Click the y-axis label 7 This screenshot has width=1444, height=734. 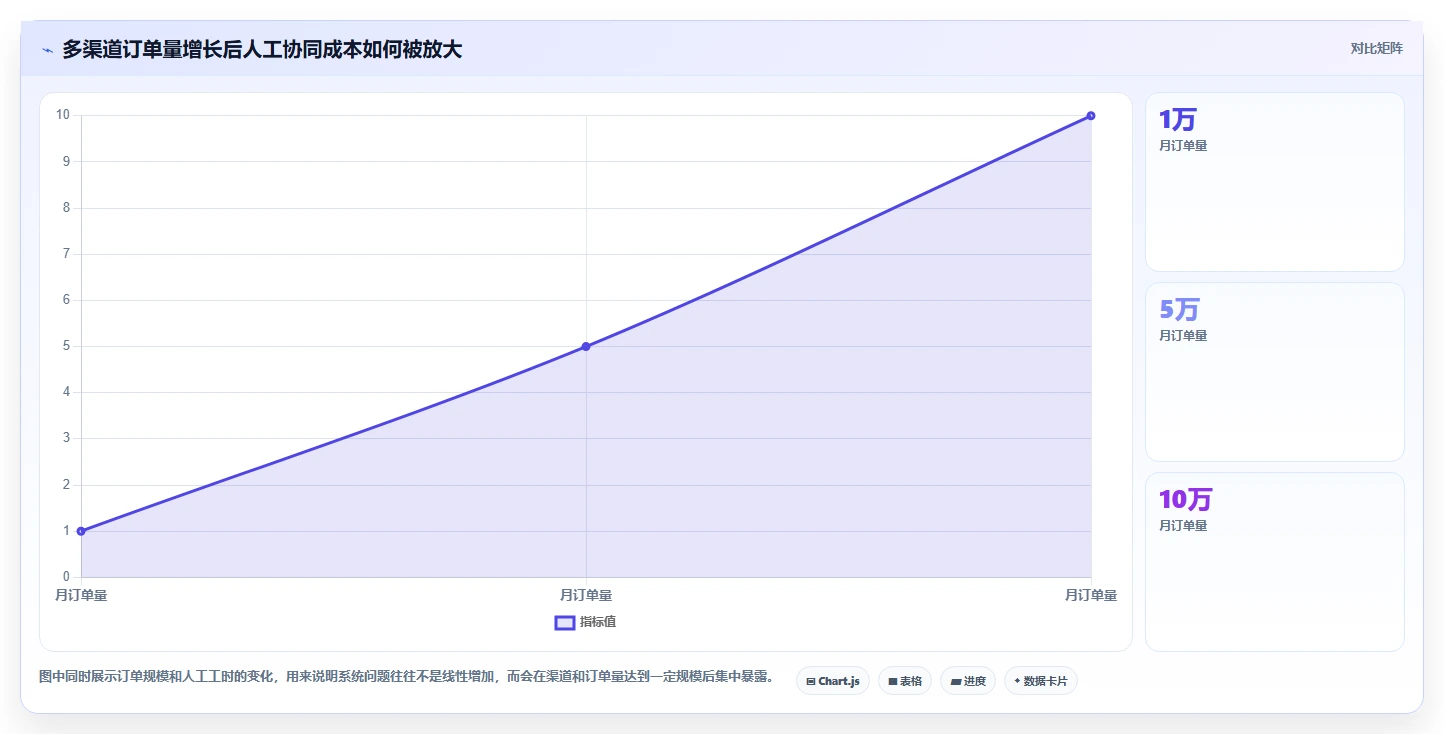pyautogui.click(x=66, y=254)
